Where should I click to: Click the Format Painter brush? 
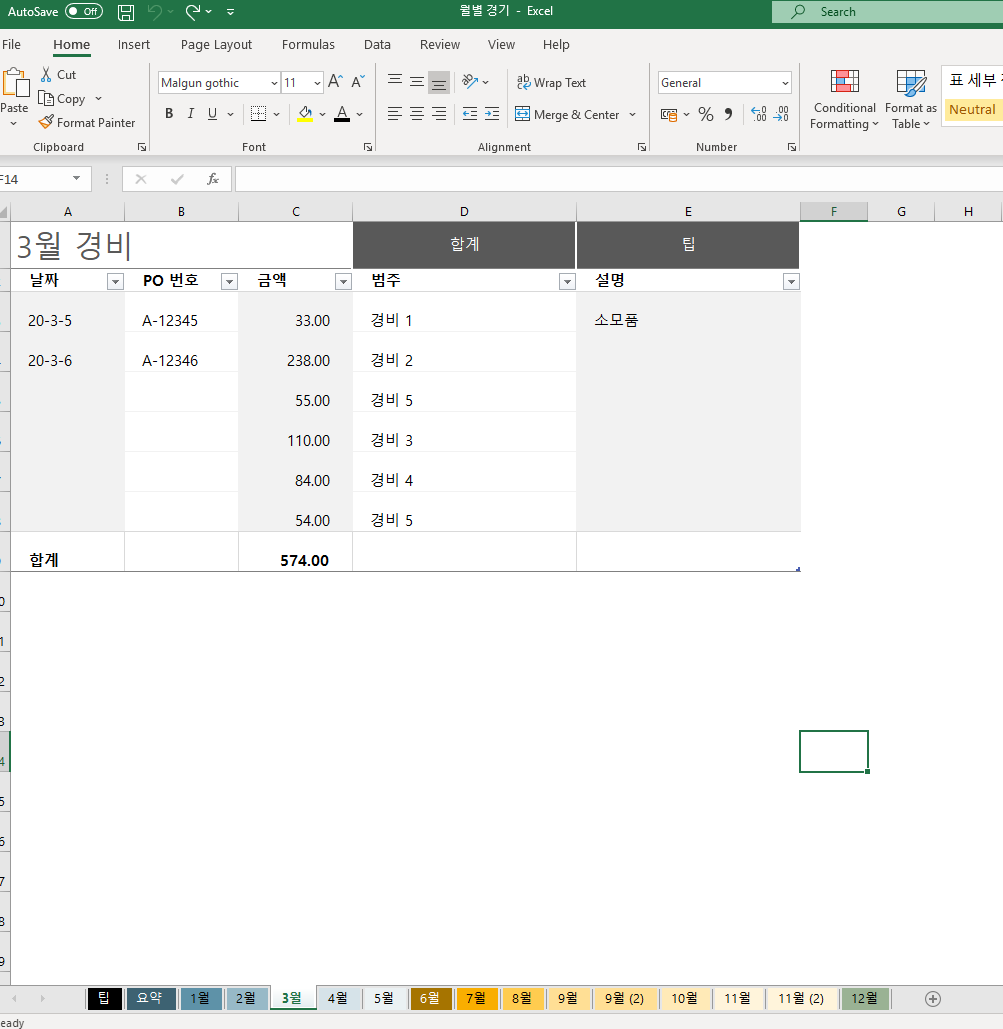46,122
